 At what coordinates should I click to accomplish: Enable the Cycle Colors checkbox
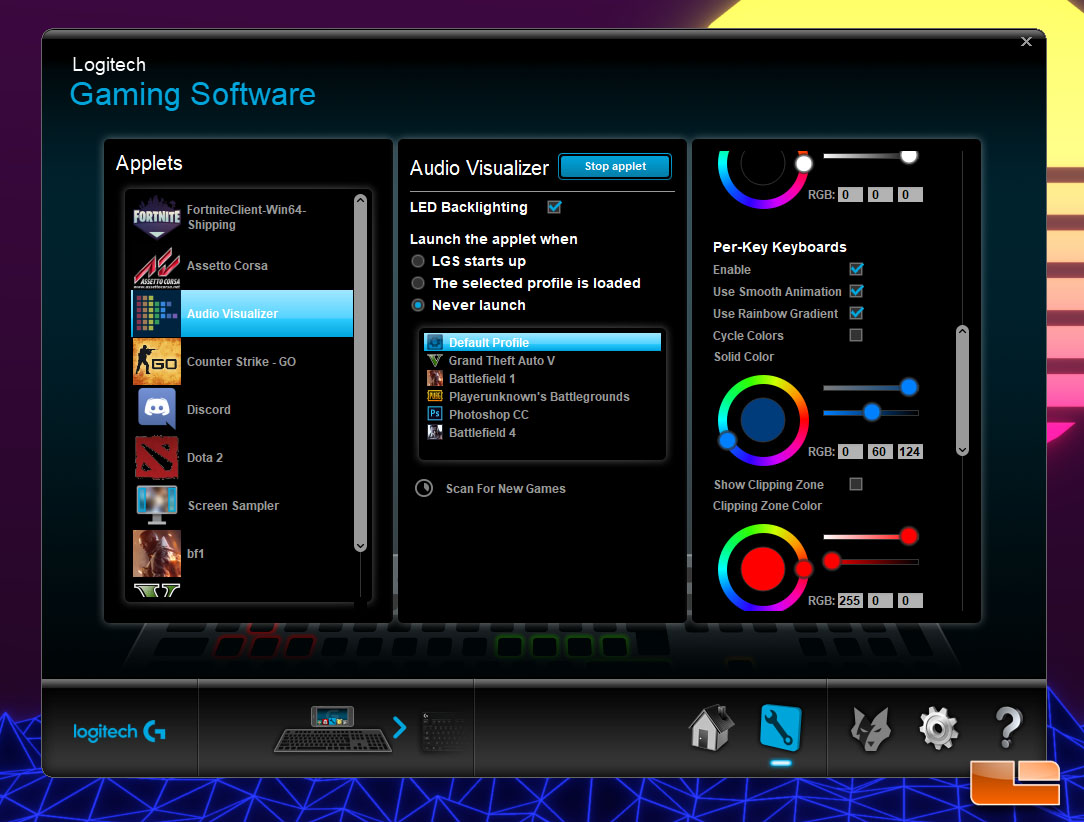coord(856,335)
